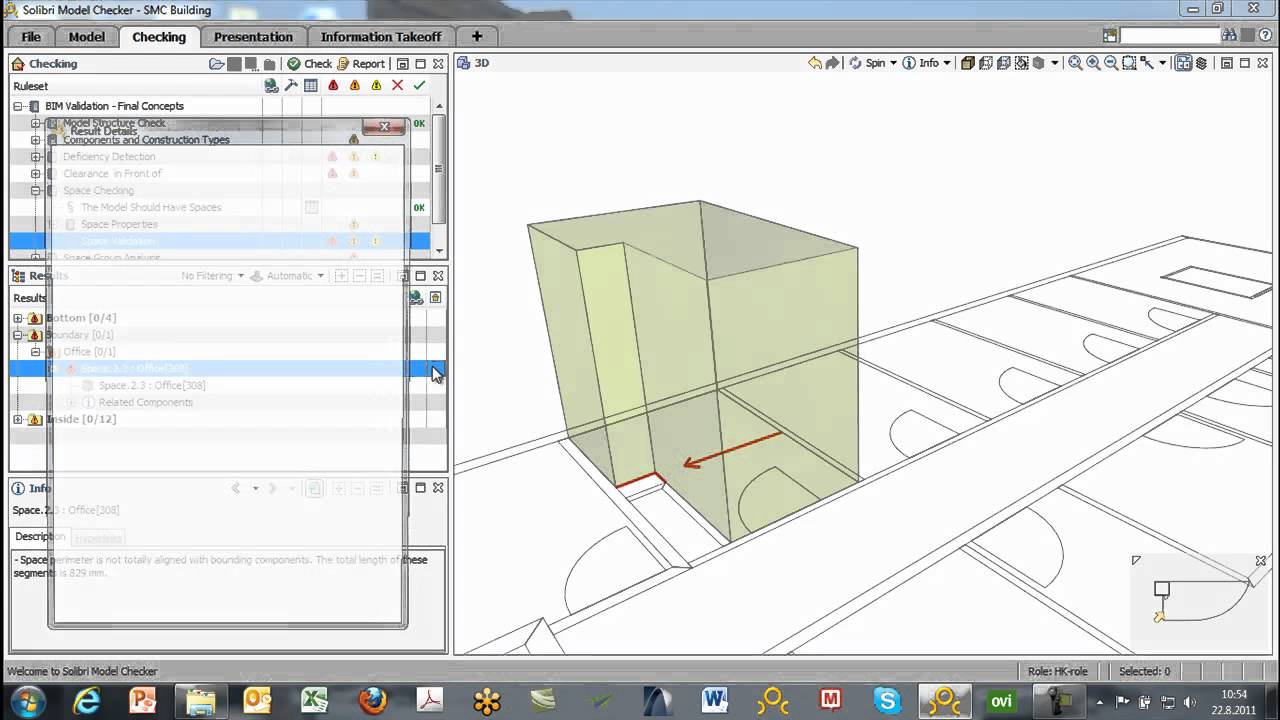Click the globe link icon in Ruleset header

[271, 86]
